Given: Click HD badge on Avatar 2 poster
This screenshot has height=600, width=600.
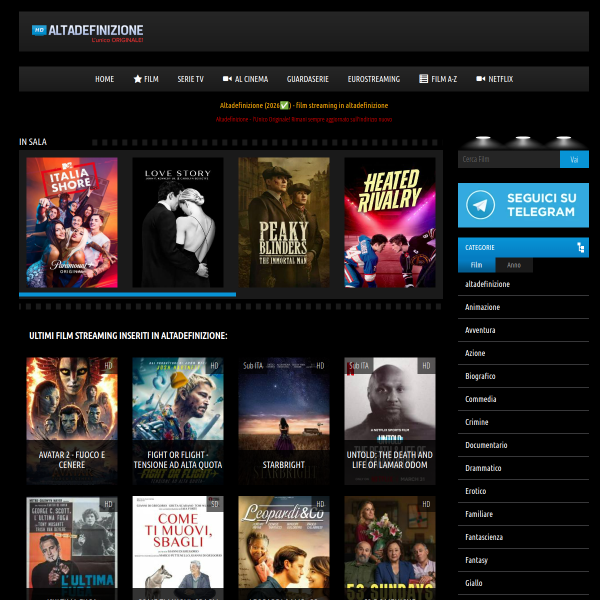Looking at the screenshot, I should (108, 366).
